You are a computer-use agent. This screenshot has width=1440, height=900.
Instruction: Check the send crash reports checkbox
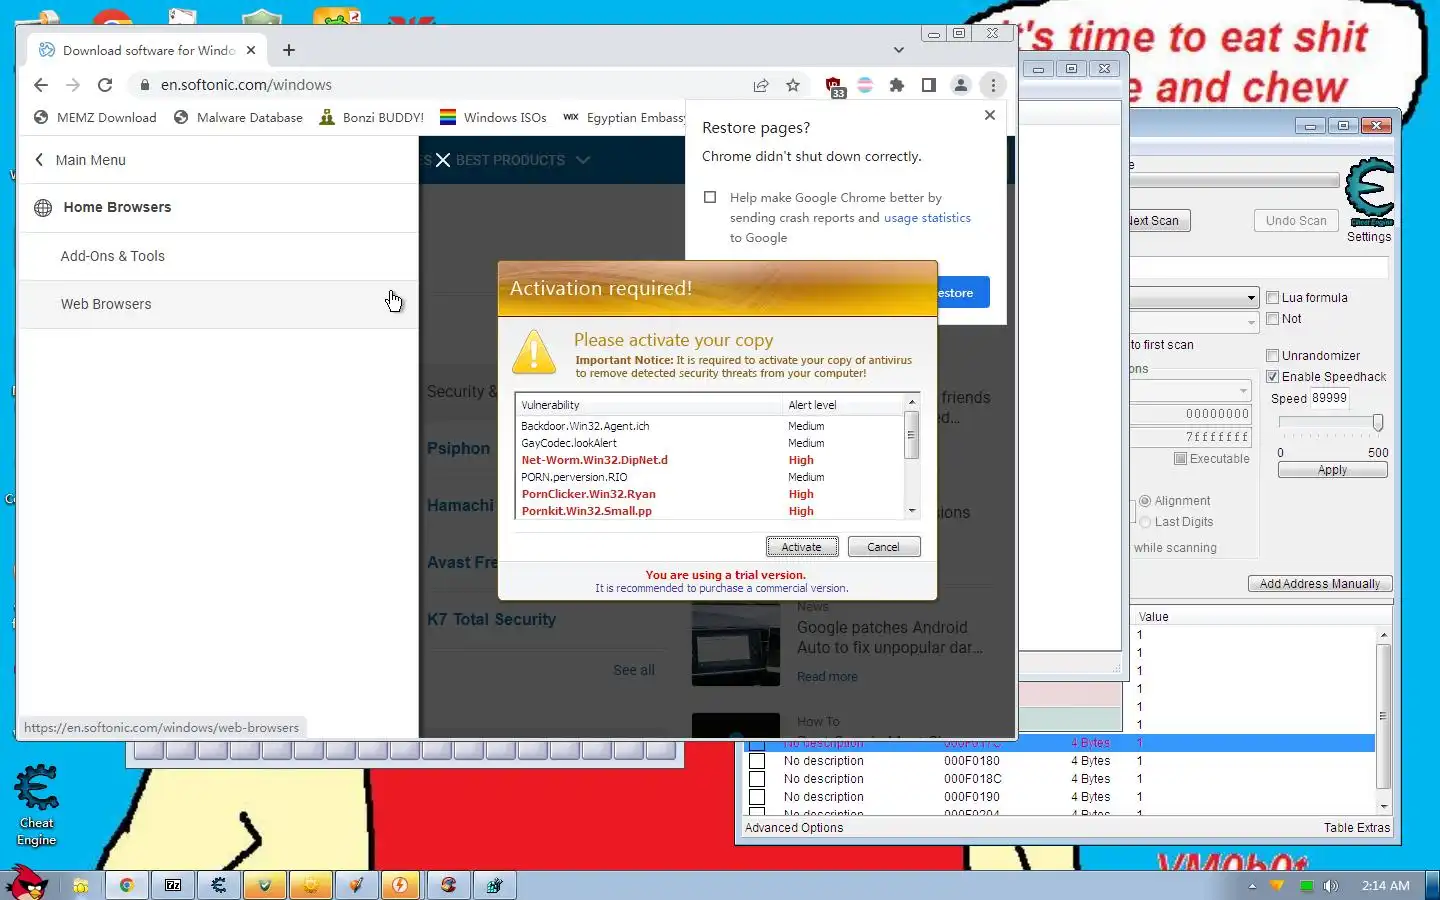click(710, 197)
